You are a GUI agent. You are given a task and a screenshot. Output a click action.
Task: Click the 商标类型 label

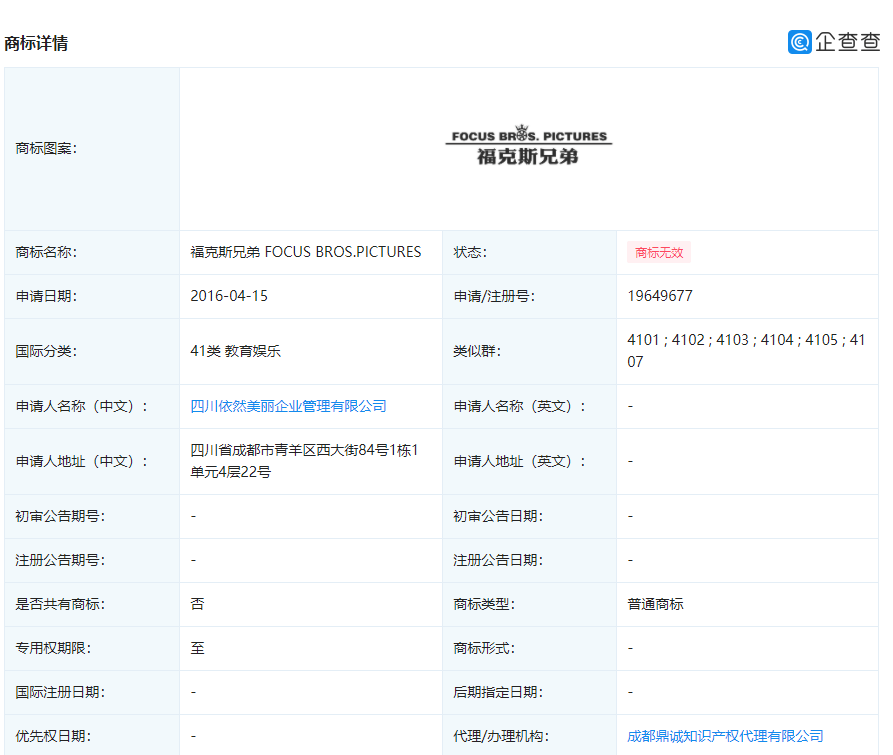pyautogui.click(x=484, y=604)
